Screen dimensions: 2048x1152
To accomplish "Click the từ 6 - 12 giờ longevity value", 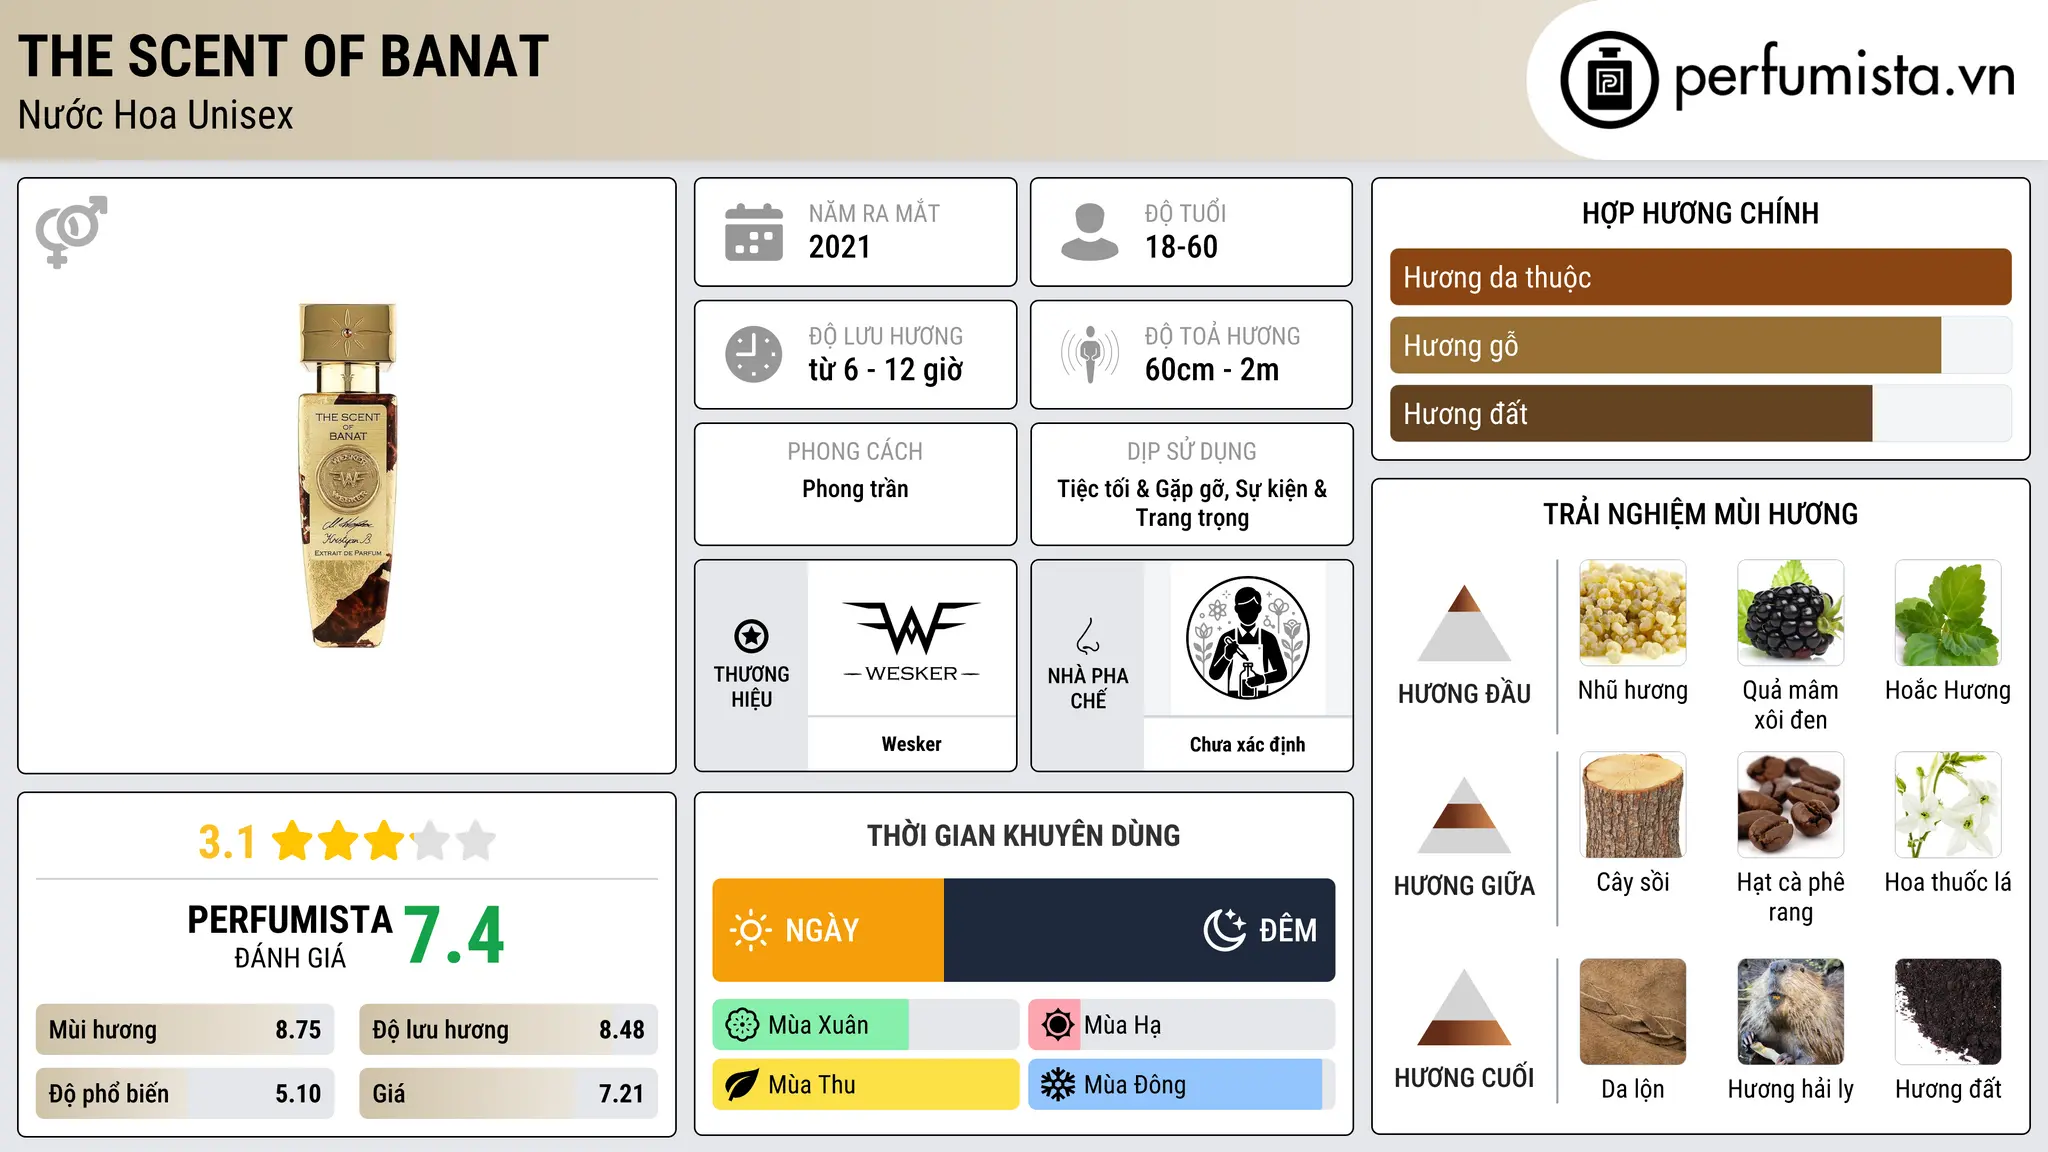I will [x=885, y=370].
